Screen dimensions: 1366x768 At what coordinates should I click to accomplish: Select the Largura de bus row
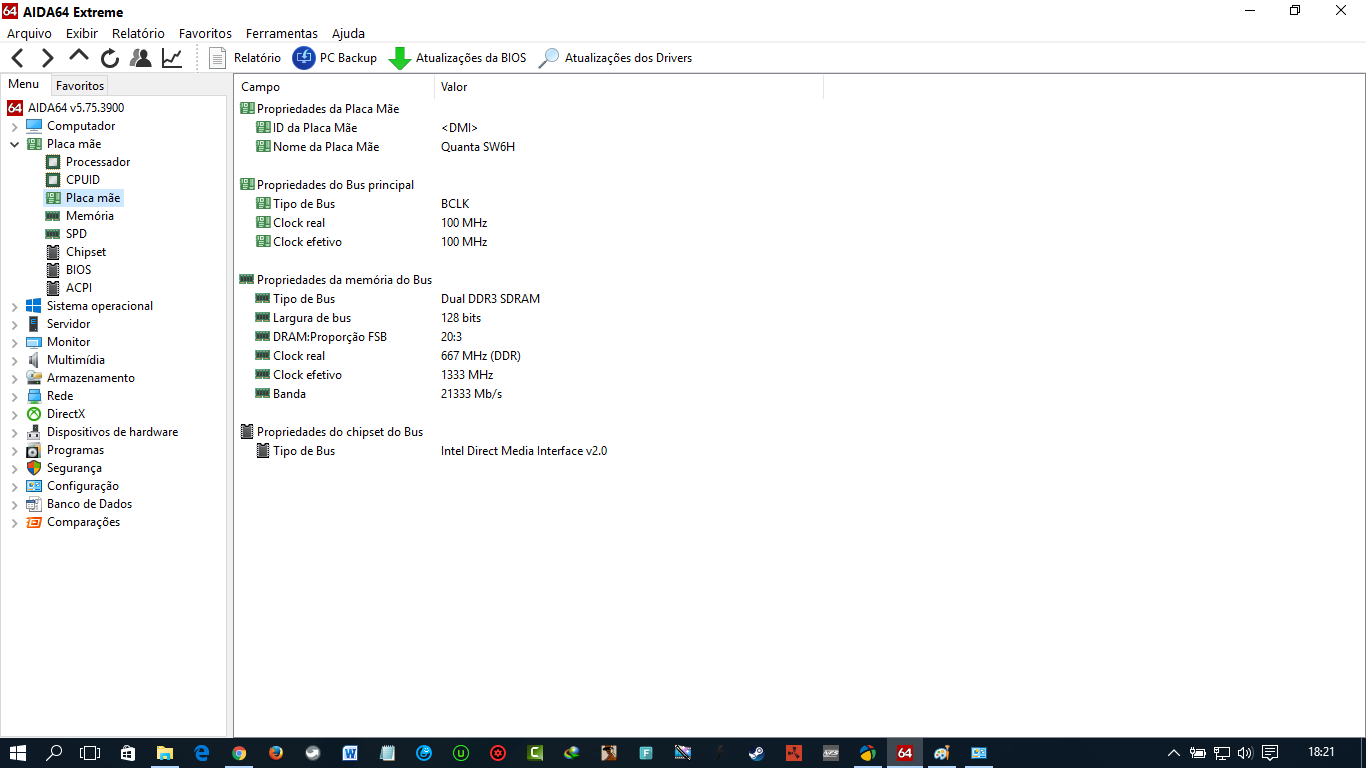312,318
